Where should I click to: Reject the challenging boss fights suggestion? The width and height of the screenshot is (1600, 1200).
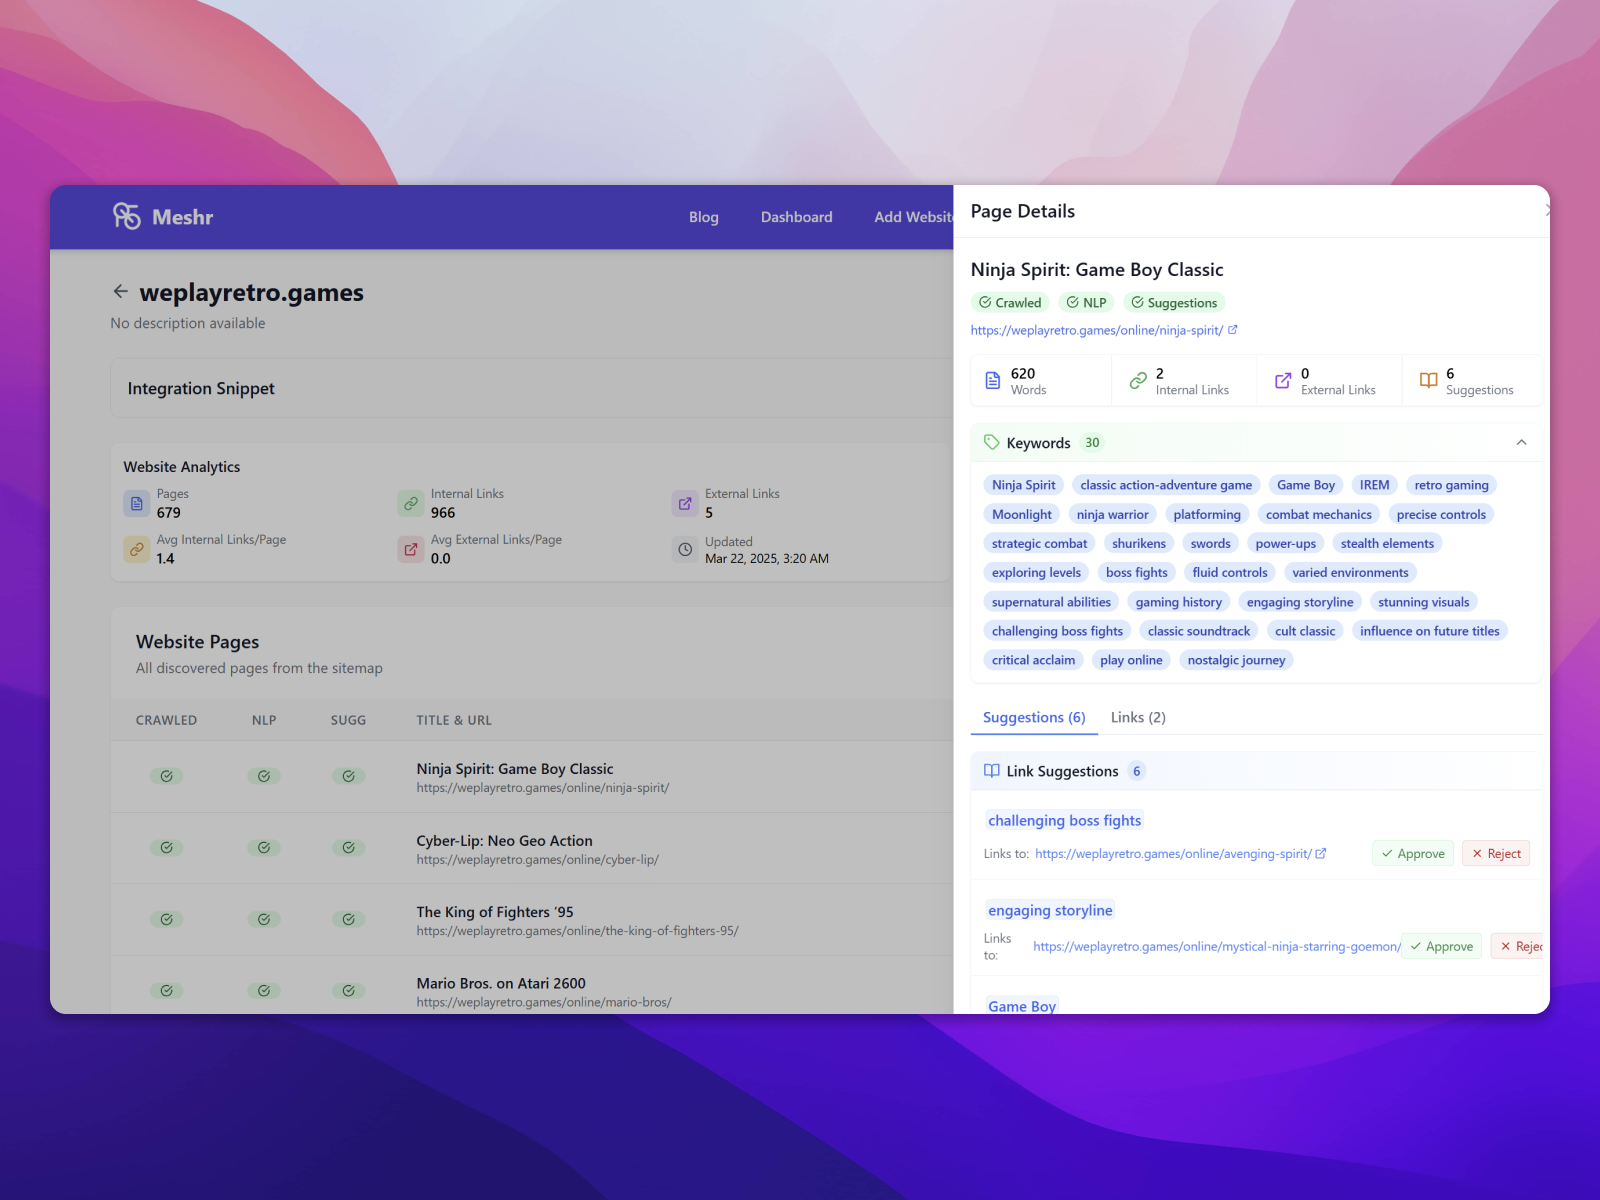(x=1496, y=854)
